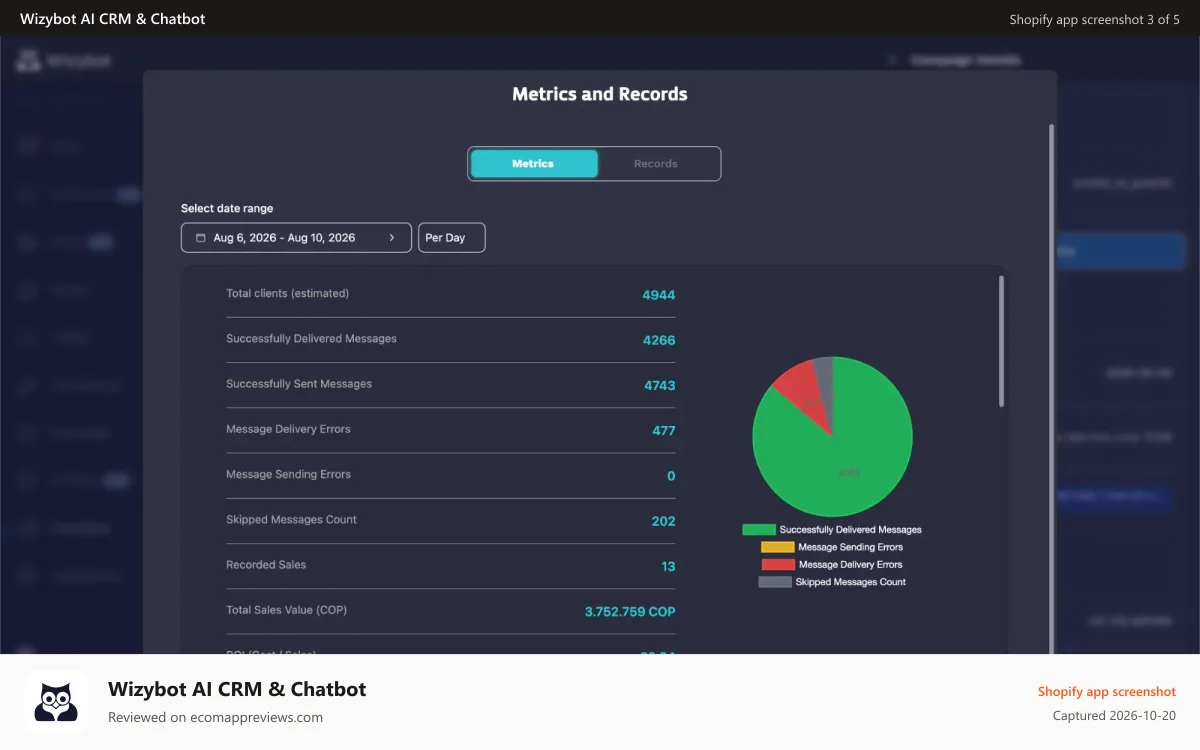The width and height of the screenshot is (1200, 750).
Task: Click the value 202
Action: 663,521
